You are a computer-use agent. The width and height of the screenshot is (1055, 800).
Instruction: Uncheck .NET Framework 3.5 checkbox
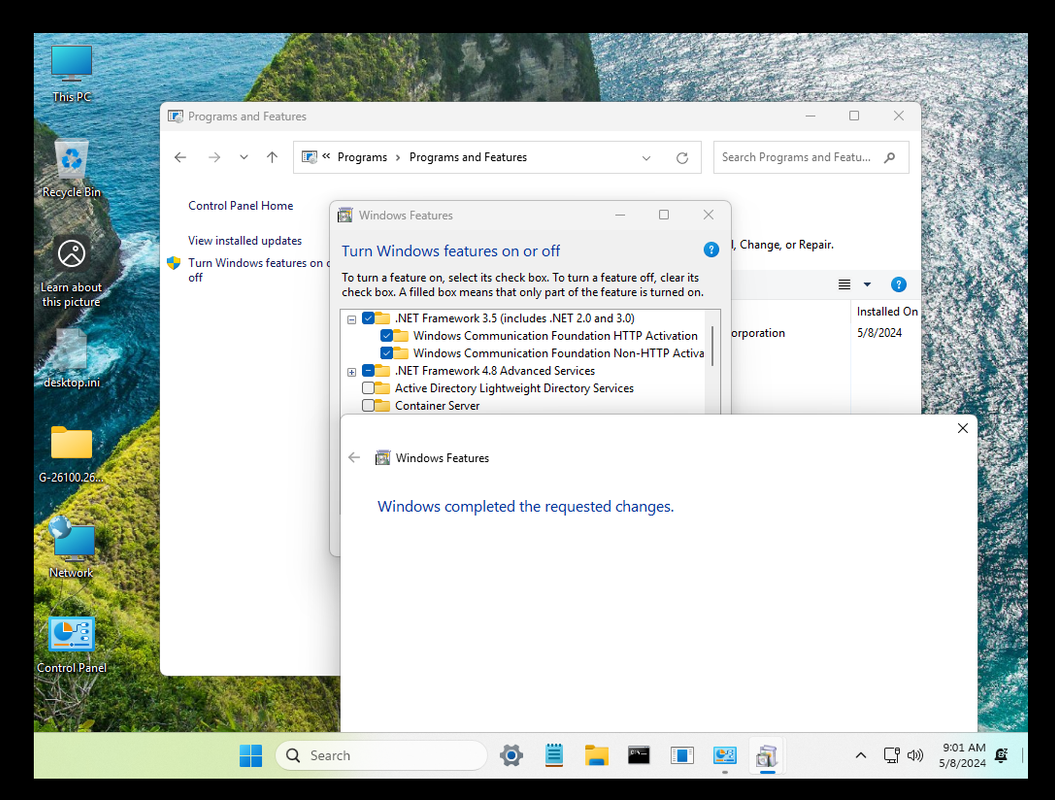(x=368, y=318)
